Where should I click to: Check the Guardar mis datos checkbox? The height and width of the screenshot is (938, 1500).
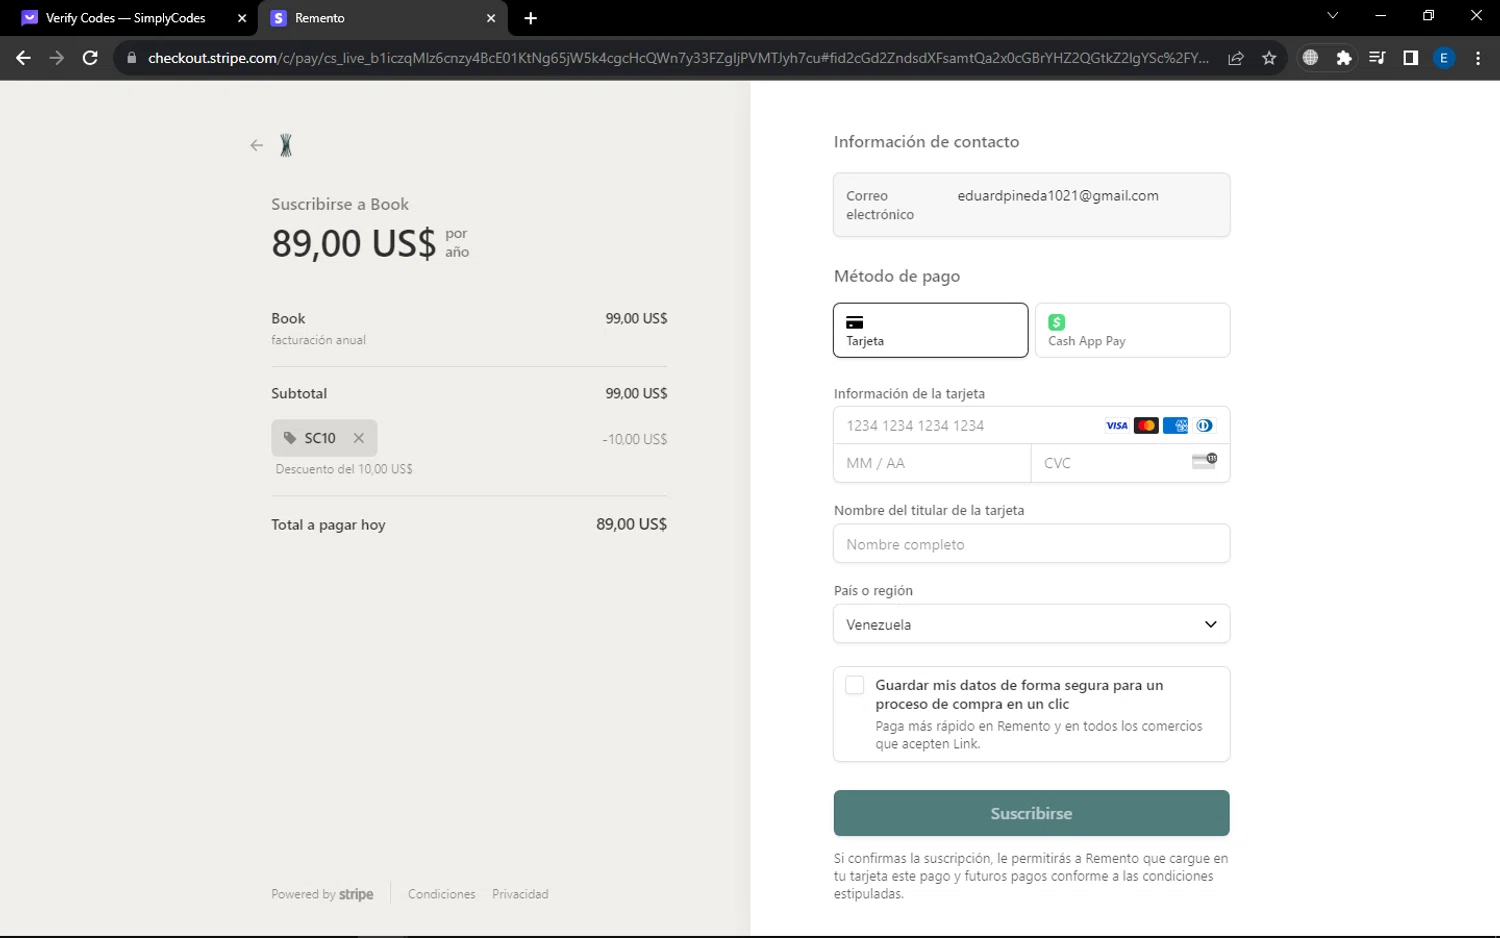click(x=854, y=685)
